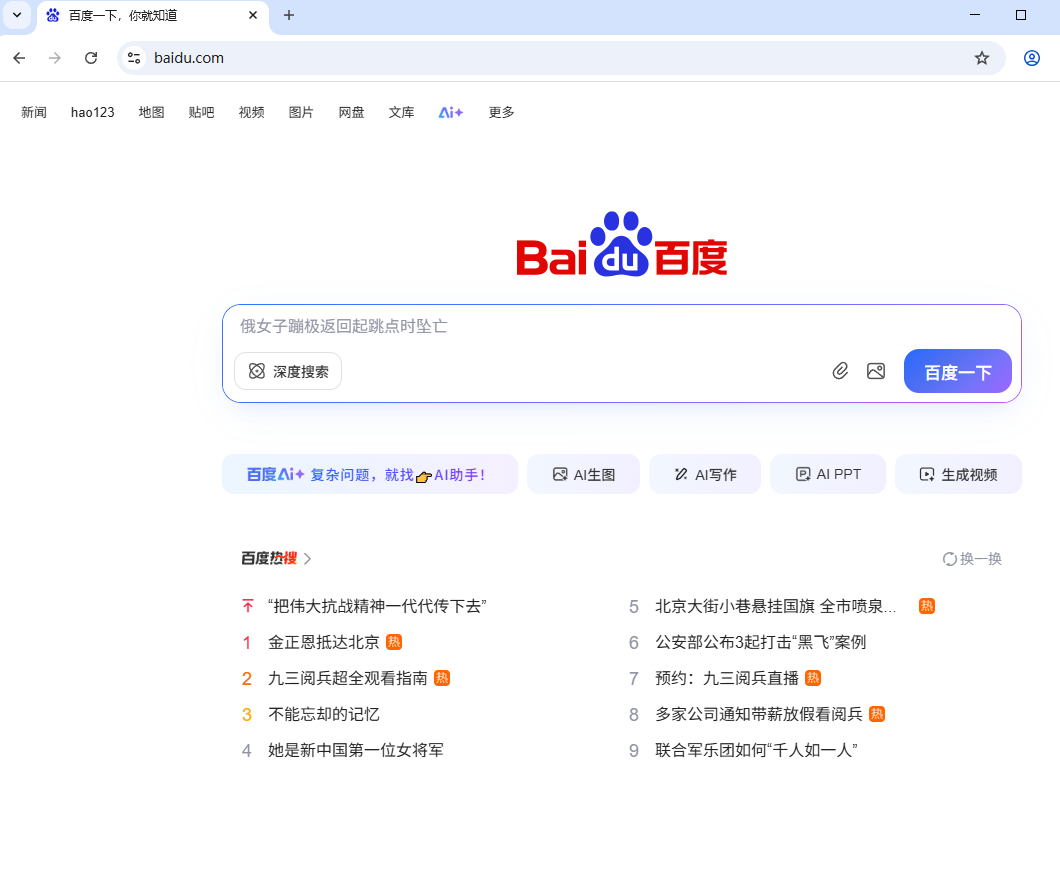Open hot search 她是新中国第一位女将军

(356, 750)
